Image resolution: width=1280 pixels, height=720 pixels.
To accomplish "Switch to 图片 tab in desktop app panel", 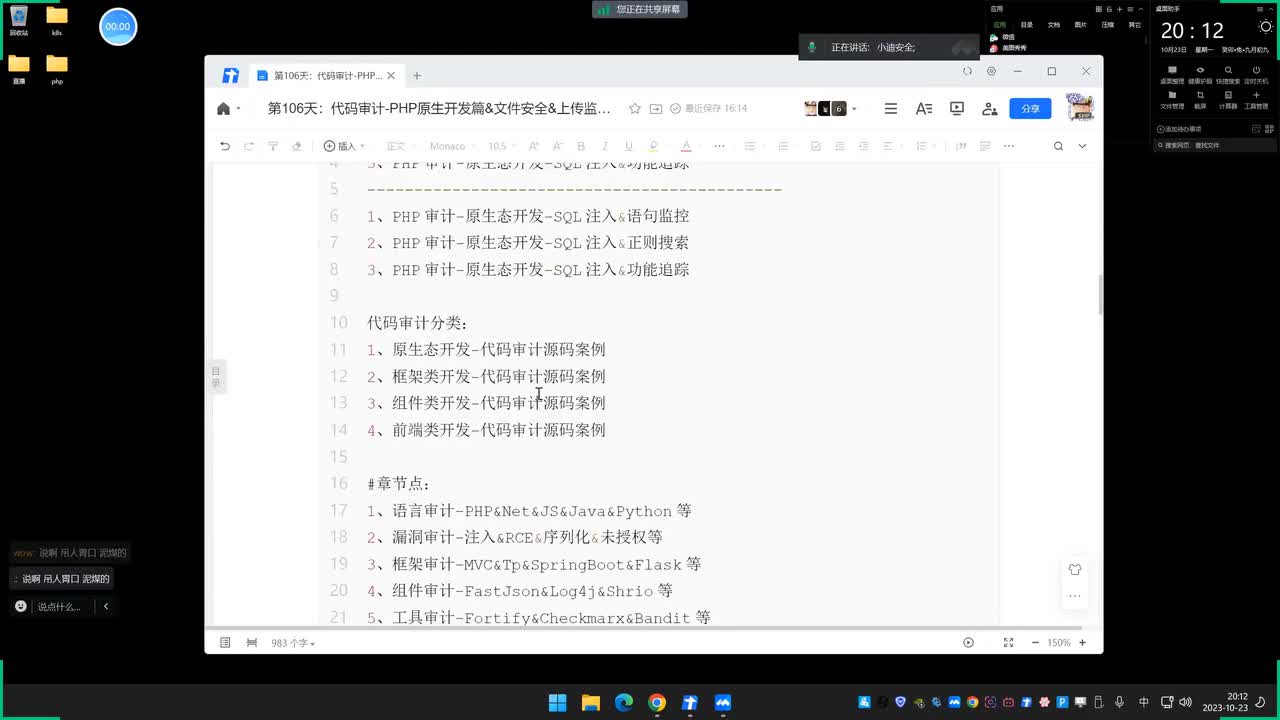I will 1080,24.
